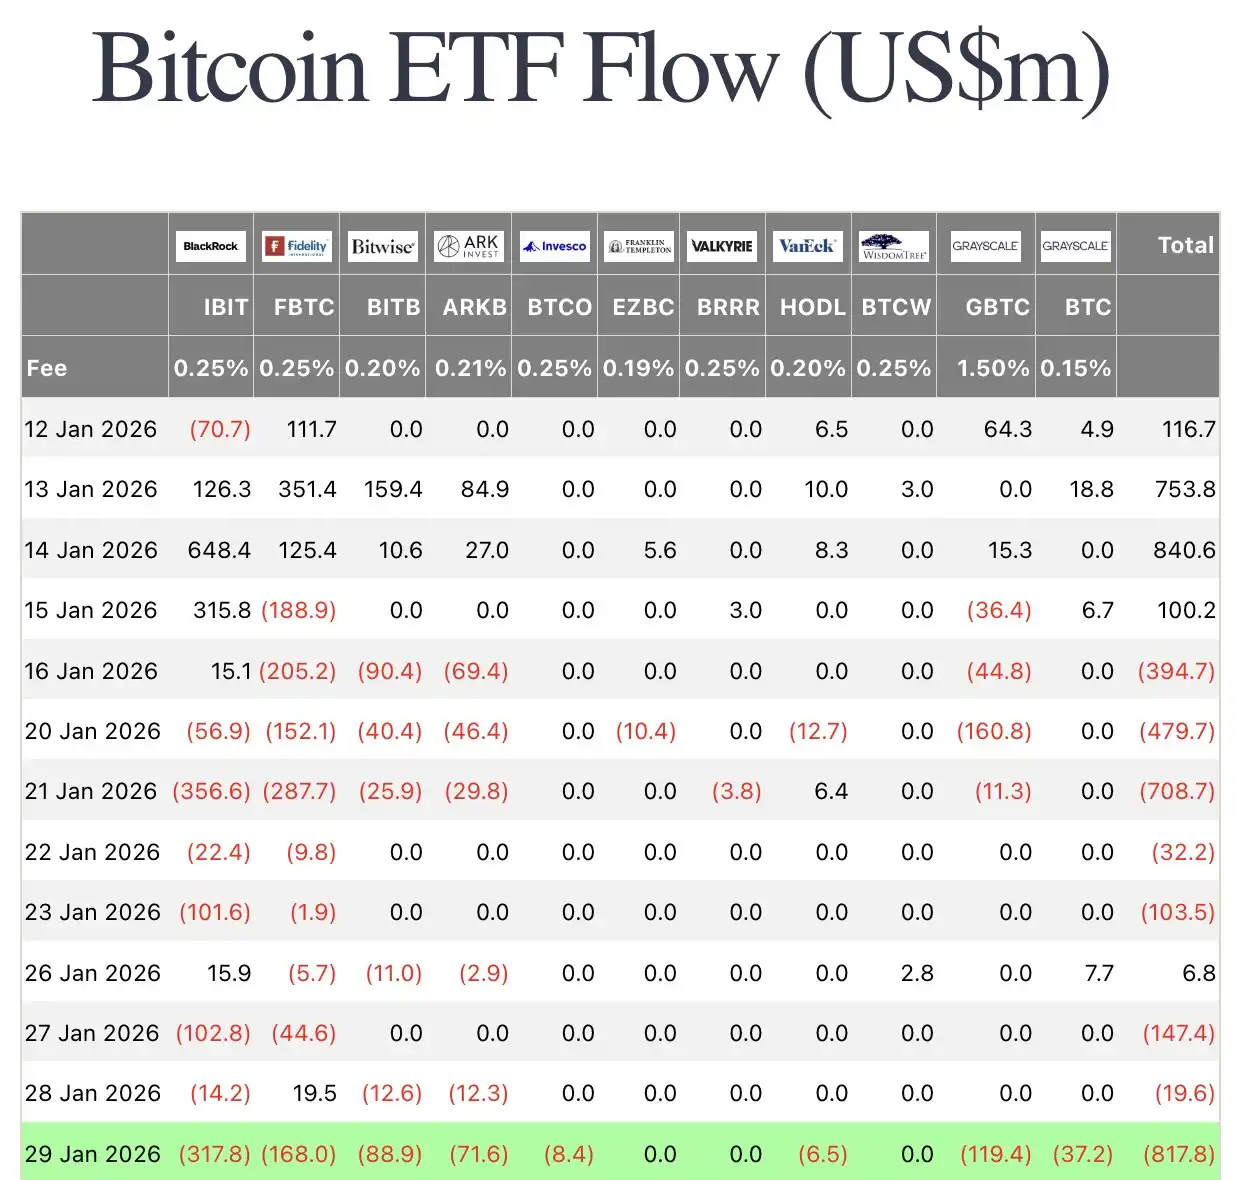Click the (817.8) total on 29 Jan
This screenshot has width=1258, height=1180.
[x=1179, y=1154]
